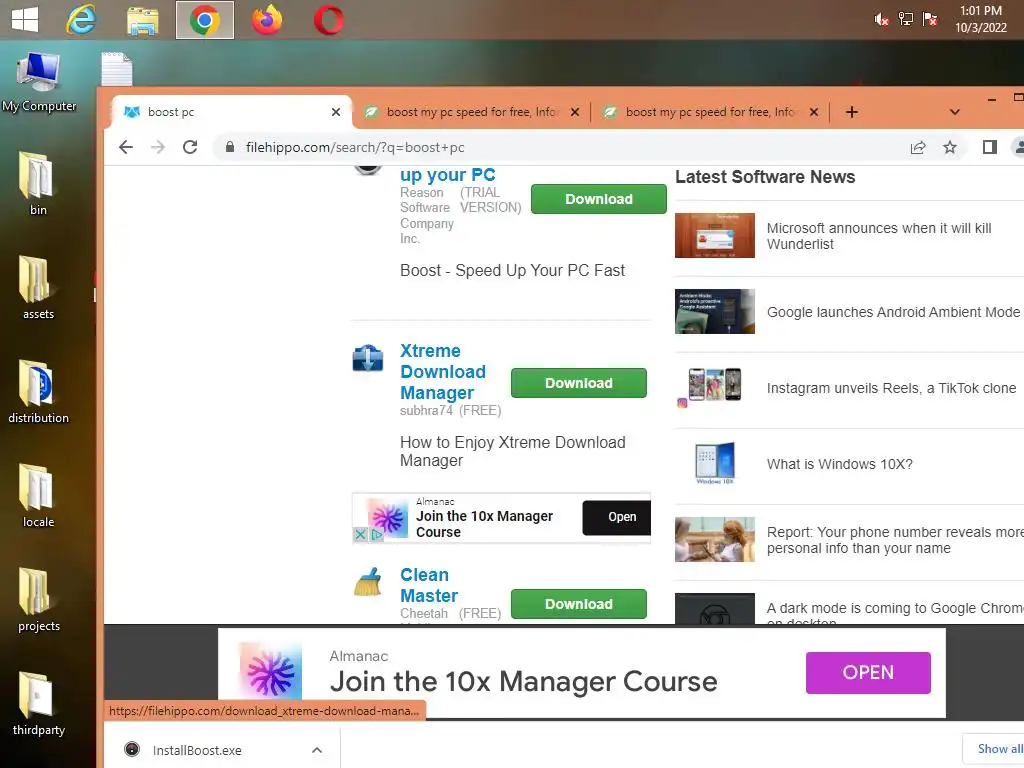Download Xtreme Download Manager
1024x768 pixels.
579,383
